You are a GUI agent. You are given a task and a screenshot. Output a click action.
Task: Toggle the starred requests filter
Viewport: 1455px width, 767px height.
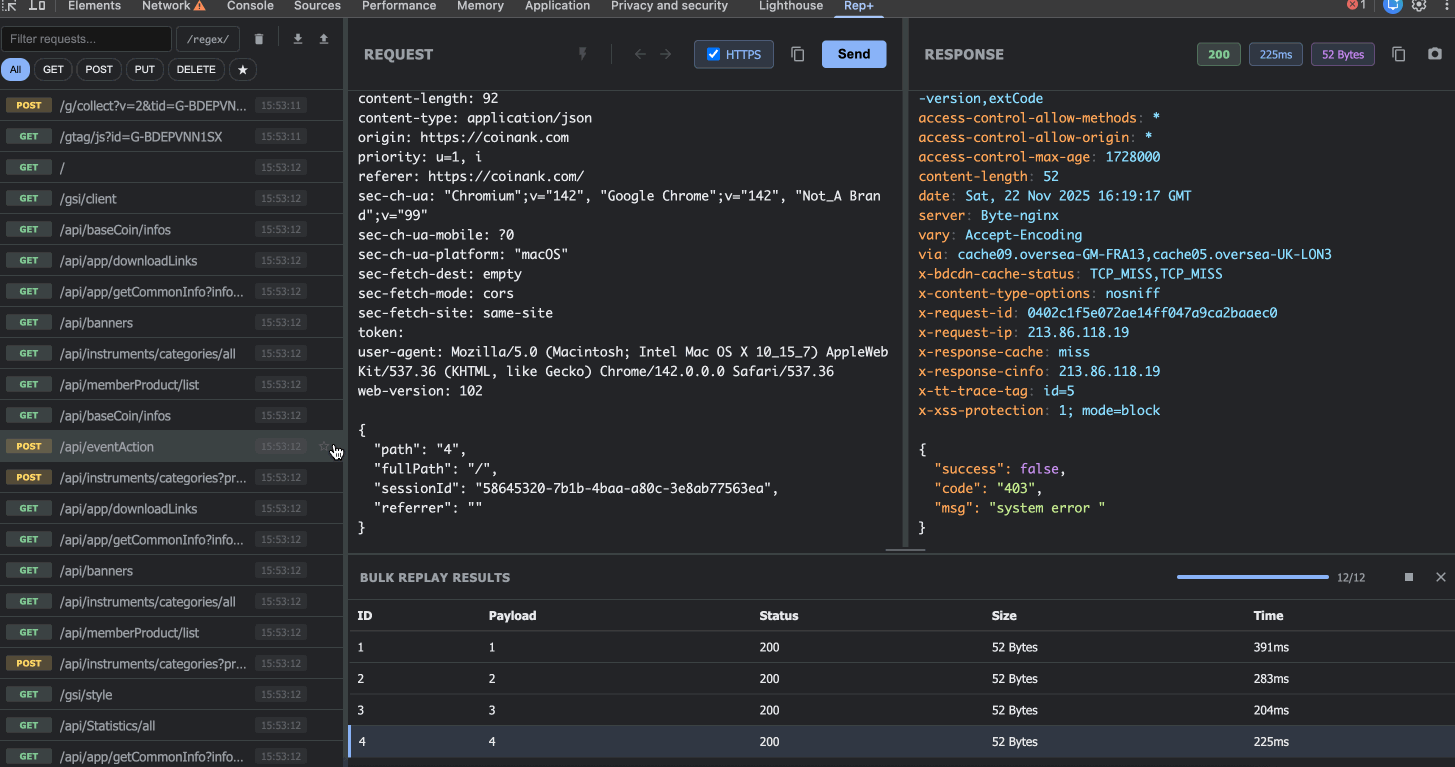click(243, 70)
